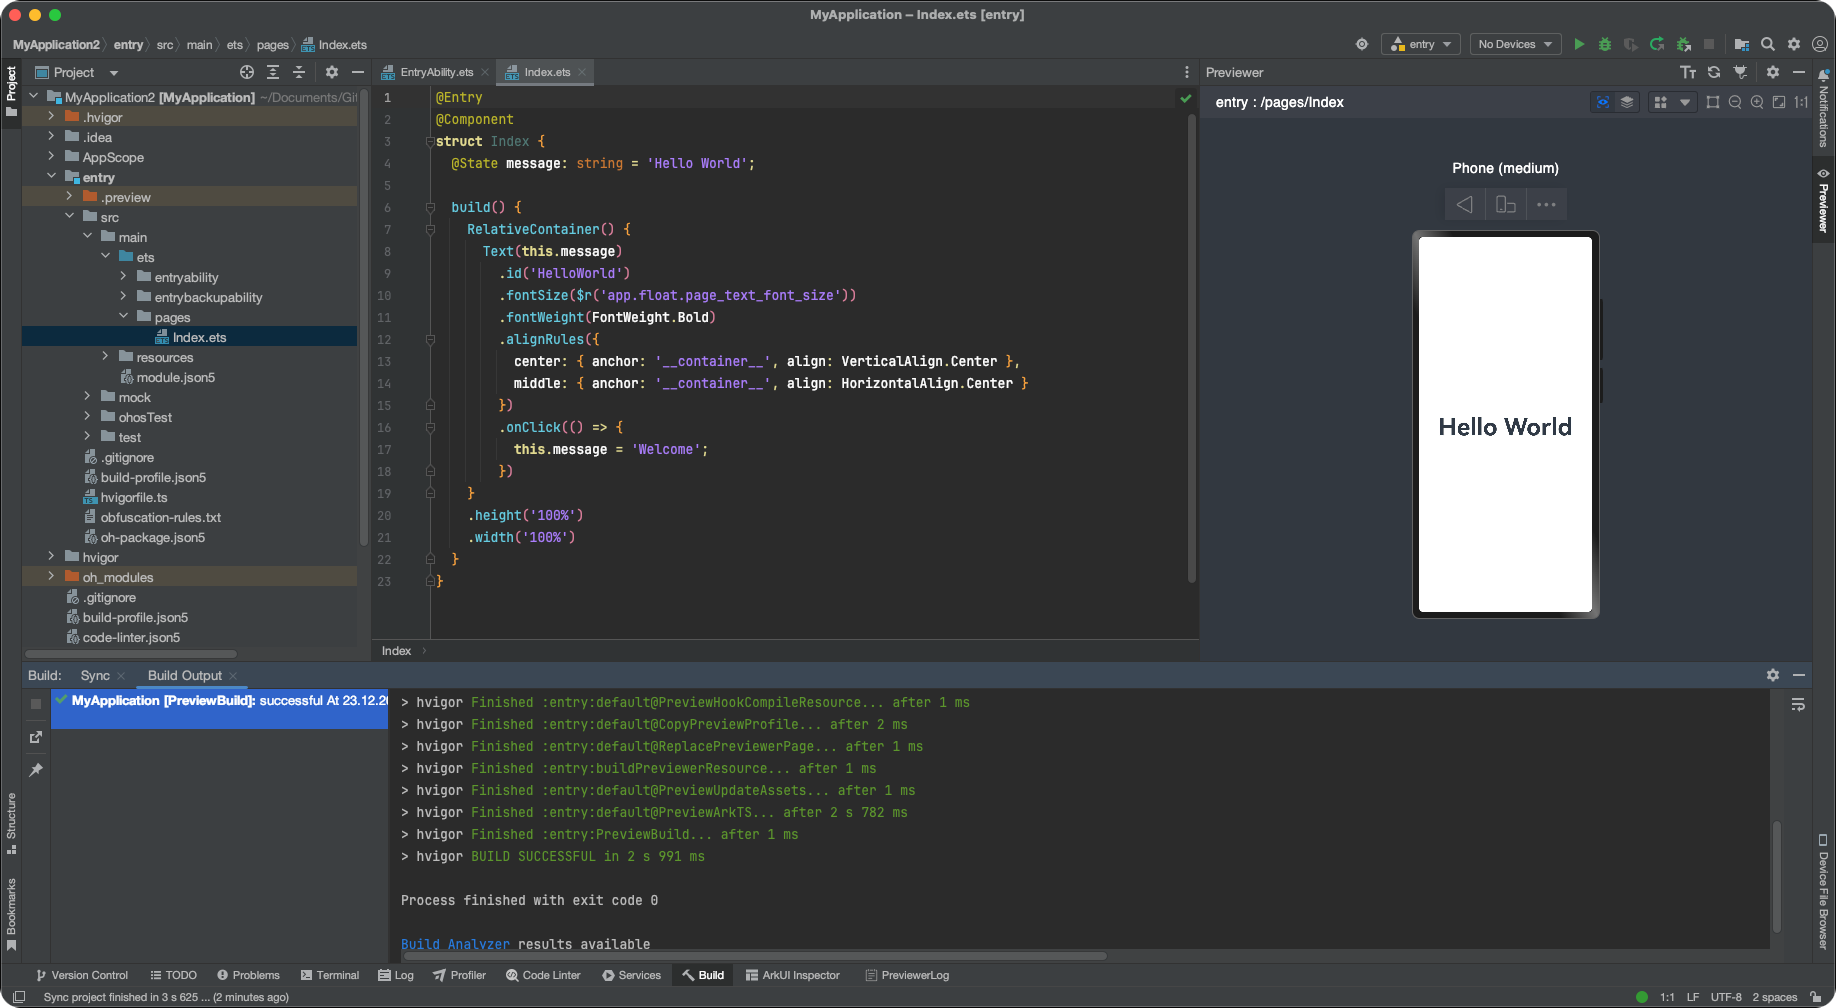Screen dimensions: 1836x1008
Task: Open the Code Linter tool window
Action: coord(543,975)
